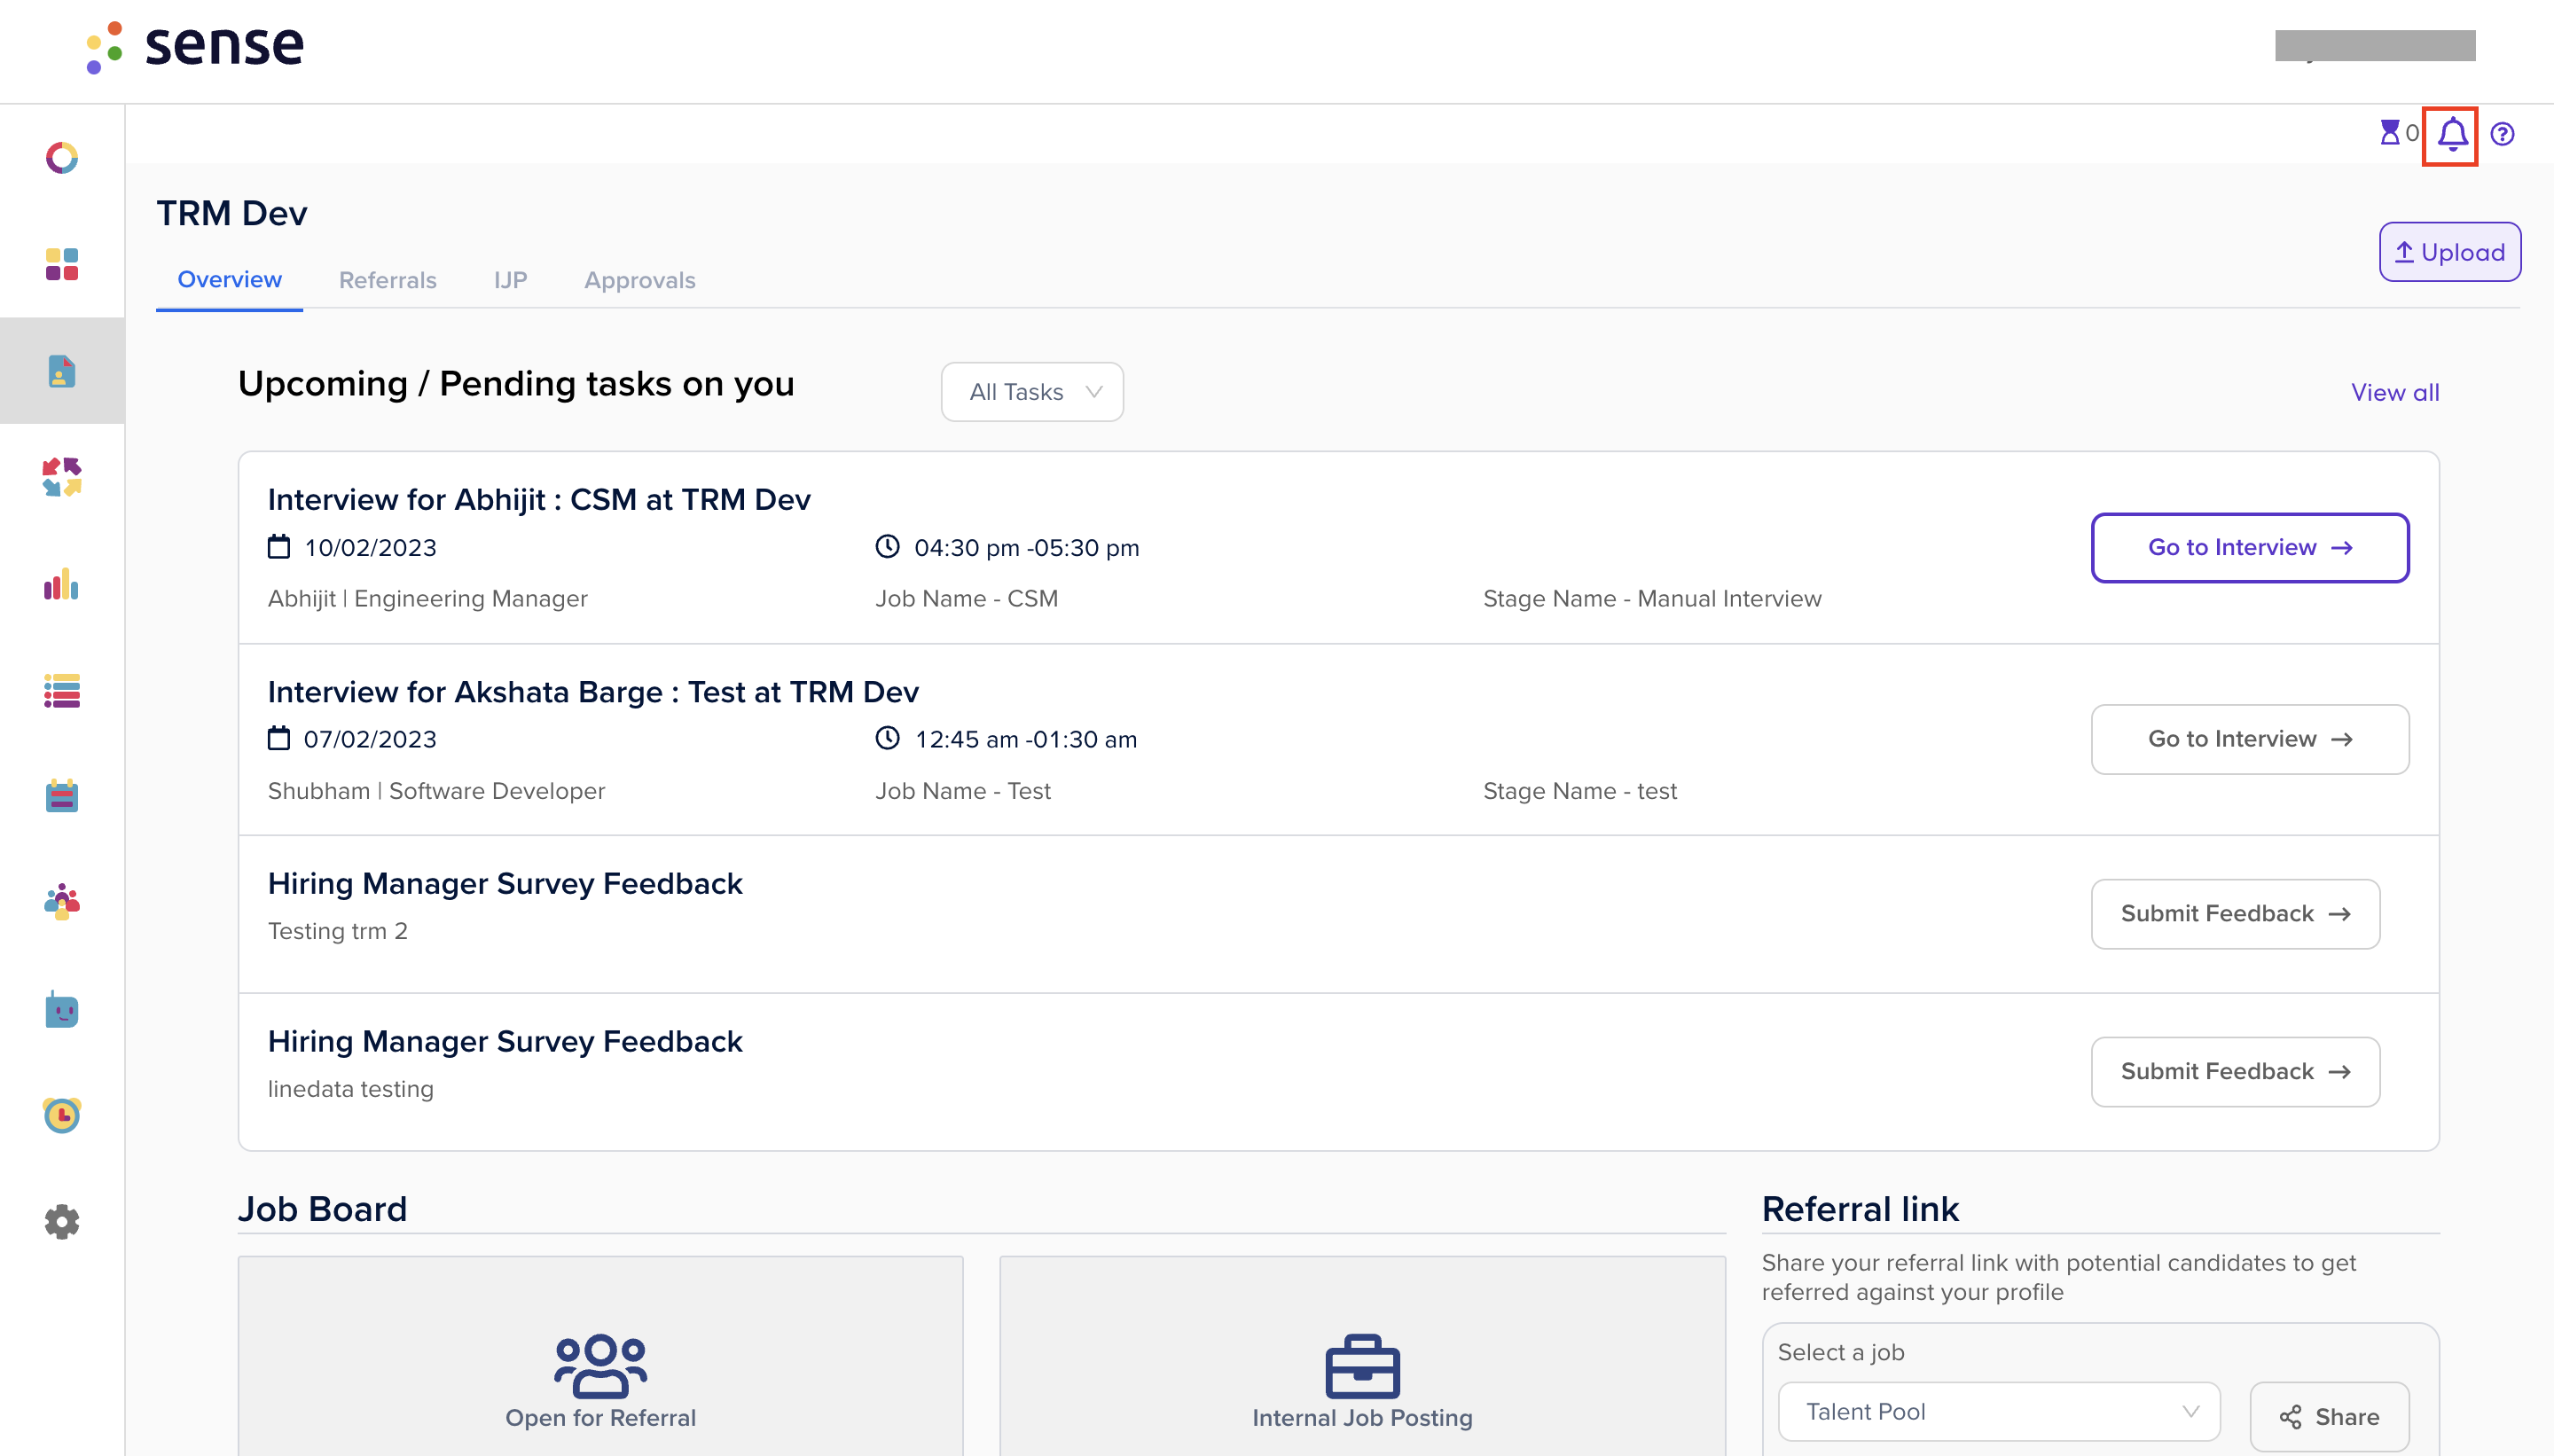The width and height of the screenshot is (2554, 1456).
Task: Click 'Hiring Manager Survey Feedback' above linedata testing
Action: tap(505, 1041)
